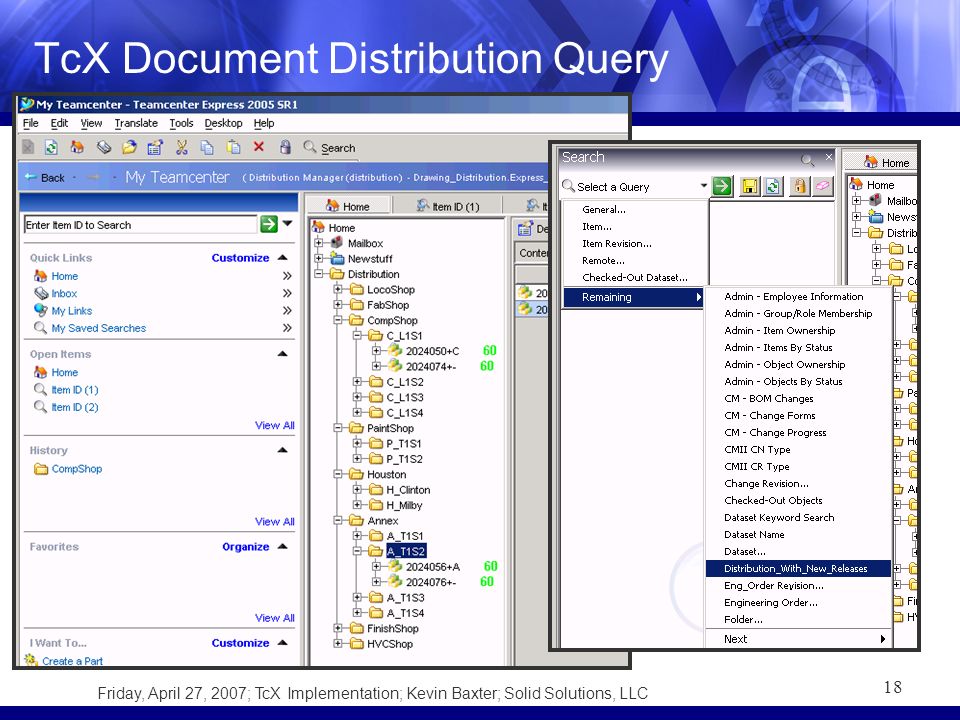960x720 pixels.
Task: Expand the C_L1S2 folder
Action: pos(357,381)
